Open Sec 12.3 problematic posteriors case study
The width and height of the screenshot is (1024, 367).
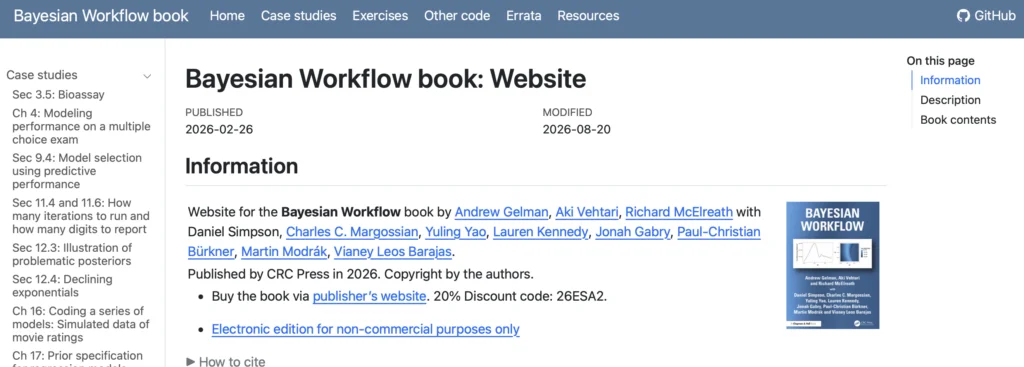point(72,254)
